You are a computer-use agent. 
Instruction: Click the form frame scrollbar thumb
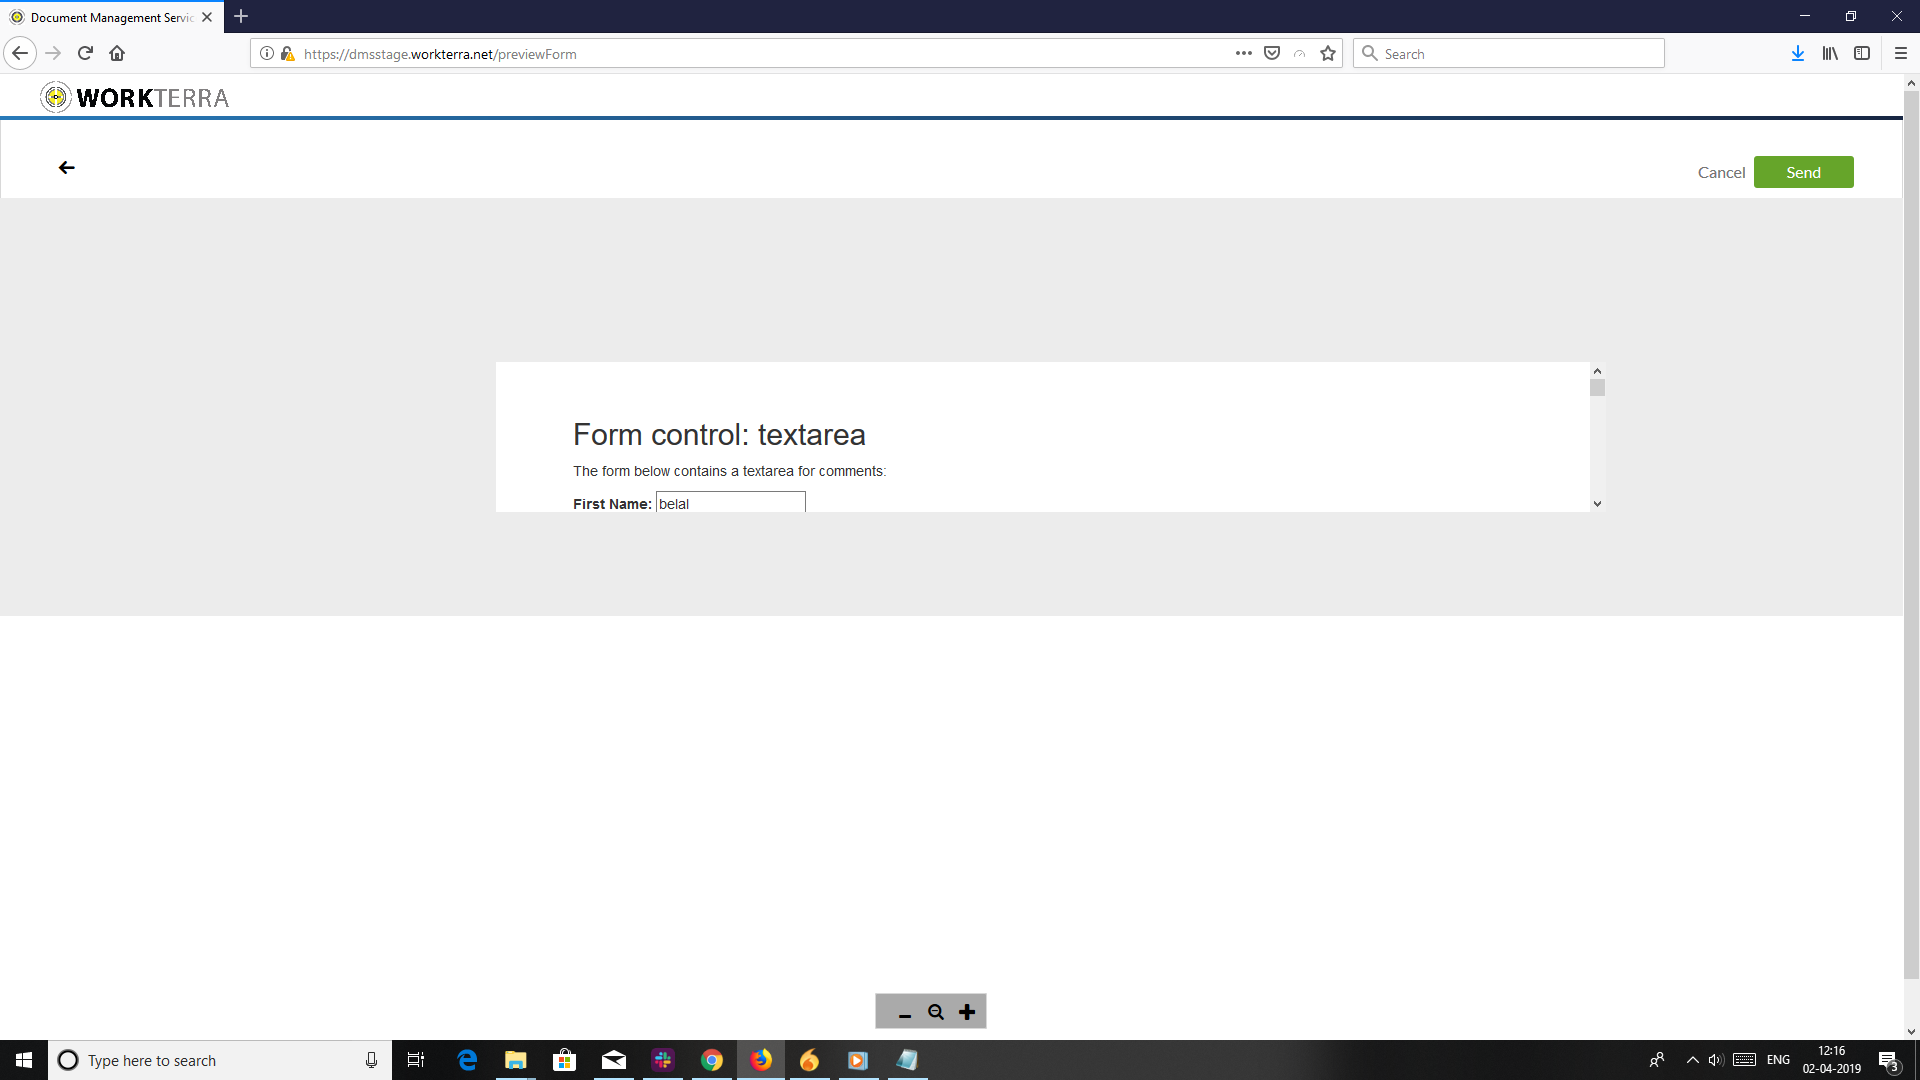1597,388
